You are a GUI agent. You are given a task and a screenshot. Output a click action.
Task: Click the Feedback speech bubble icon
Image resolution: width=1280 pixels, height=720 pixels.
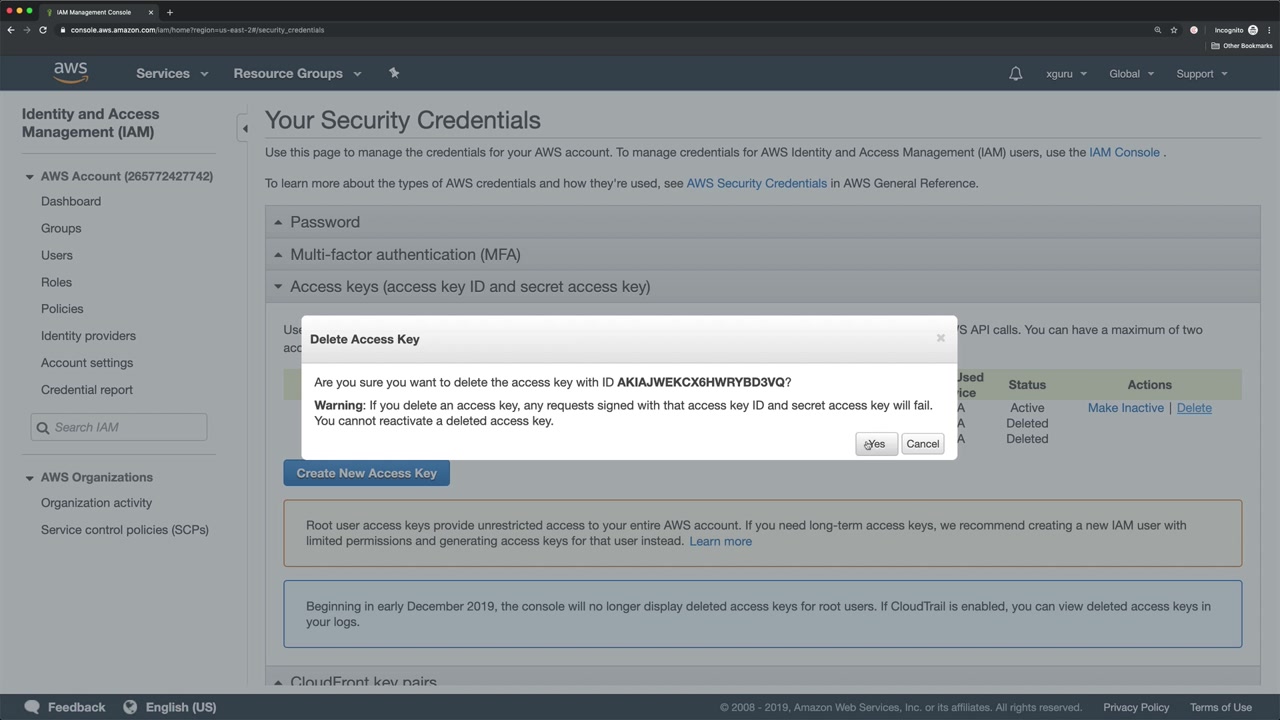pyautogui.click(x=32, y=707)
